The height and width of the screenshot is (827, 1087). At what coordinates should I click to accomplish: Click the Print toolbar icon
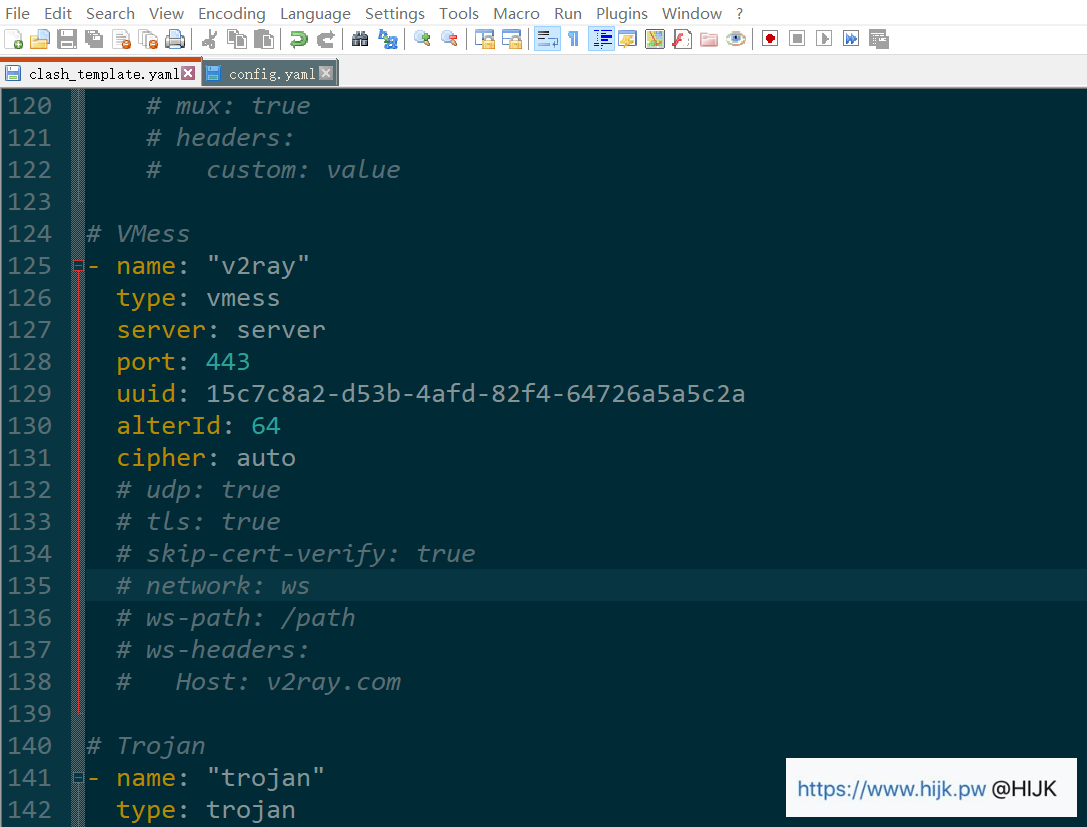tap(175, 39)
